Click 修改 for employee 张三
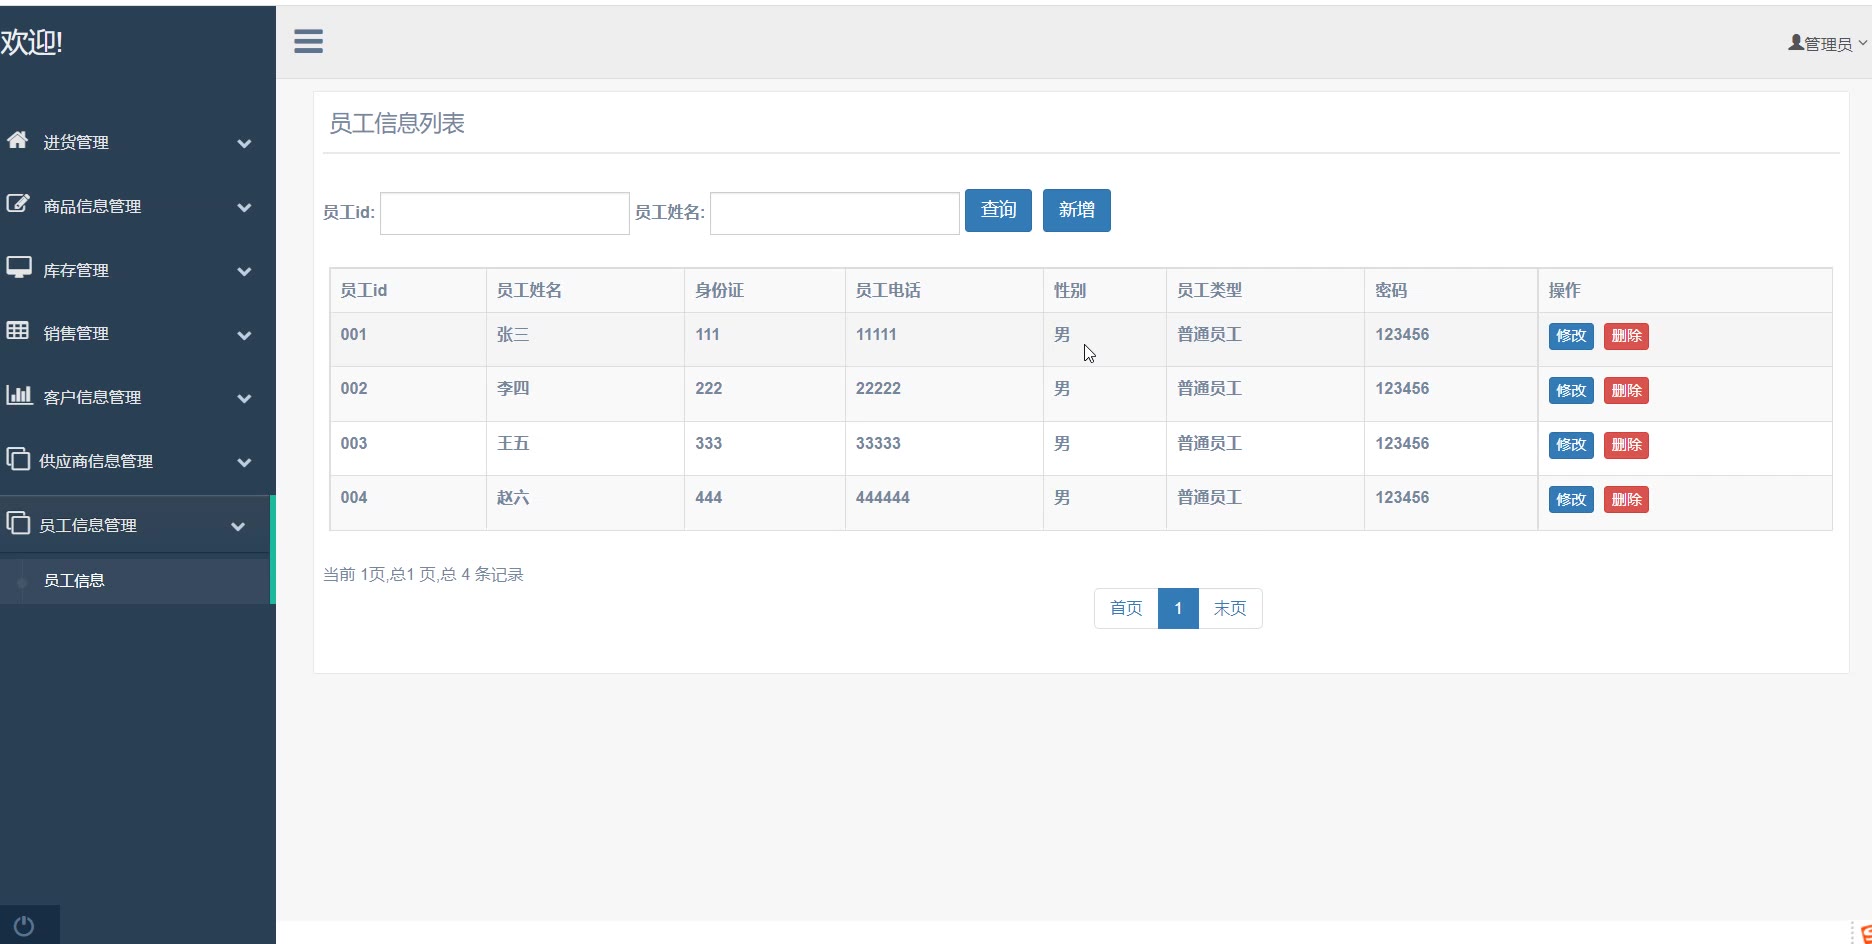 (1570, 336)
